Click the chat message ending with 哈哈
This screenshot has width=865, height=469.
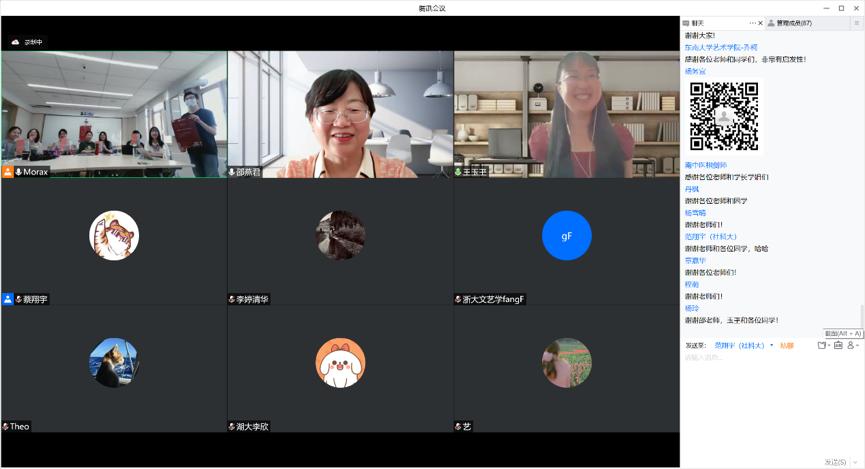click(x=727, y=249)
